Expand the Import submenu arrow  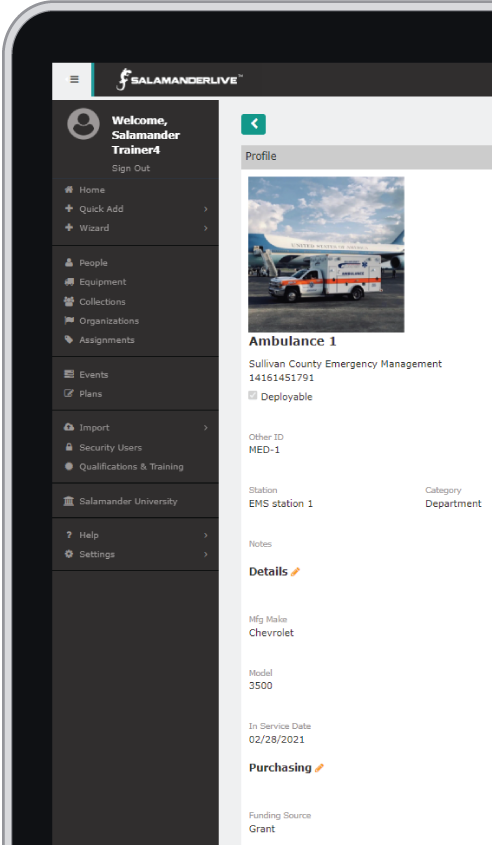click(x=206, y=428)
